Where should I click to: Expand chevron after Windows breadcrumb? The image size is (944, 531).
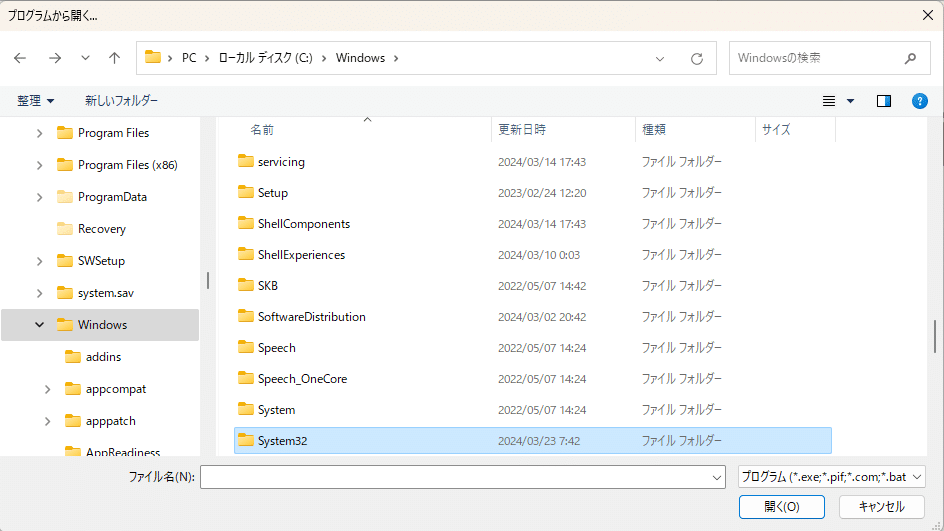click(x=396, y=58)
